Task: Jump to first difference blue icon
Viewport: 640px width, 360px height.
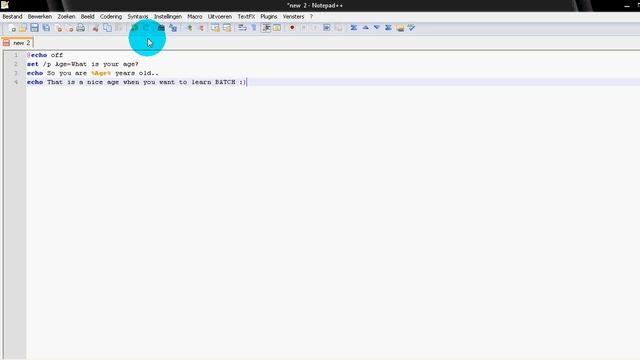Action: [x=353, y=28]
